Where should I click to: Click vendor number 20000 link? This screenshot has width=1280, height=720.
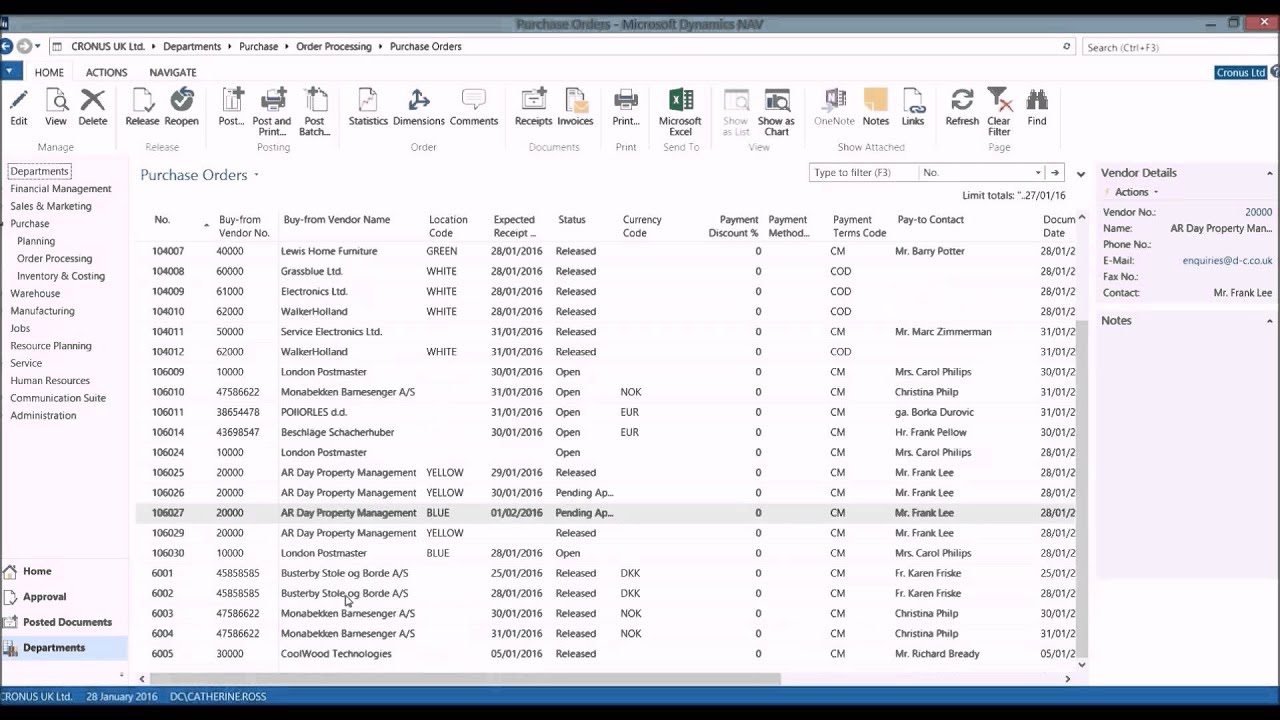tap(1258, 212)
